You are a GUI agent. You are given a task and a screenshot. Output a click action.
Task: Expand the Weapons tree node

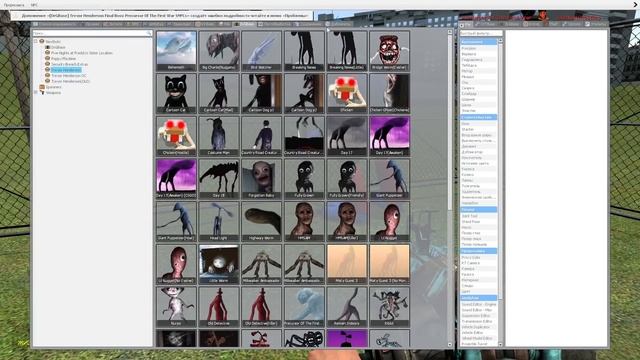36,93
